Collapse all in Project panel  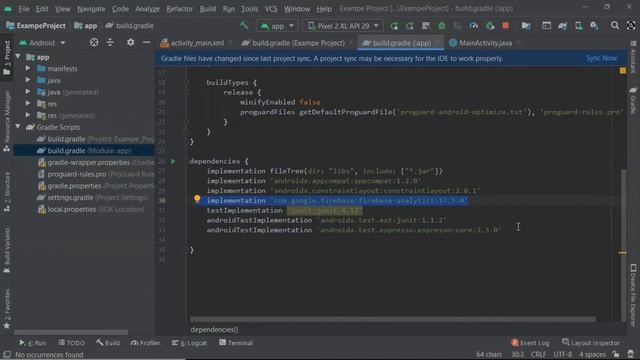point(110,42)
